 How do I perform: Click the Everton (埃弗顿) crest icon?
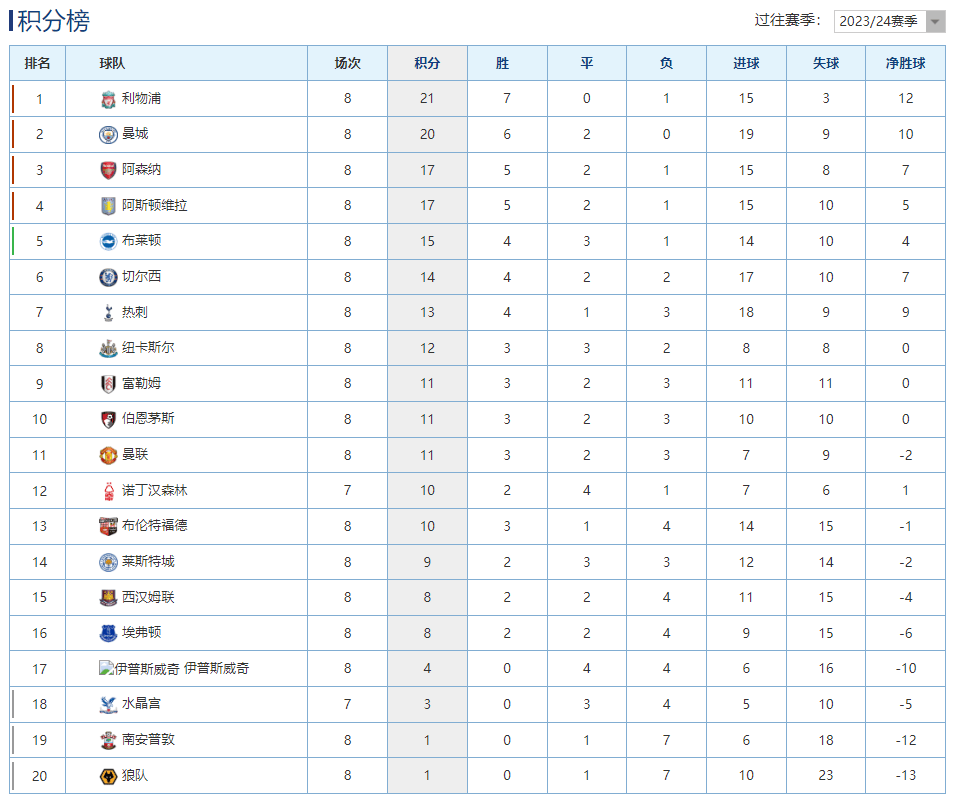tap(108, 633)
